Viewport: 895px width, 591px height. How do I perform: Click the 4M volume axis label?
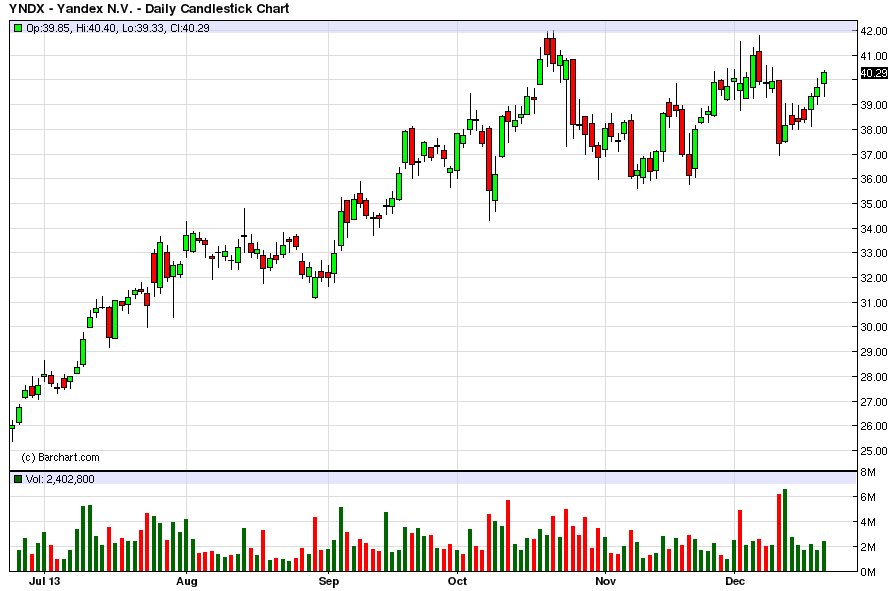[868, 522]
